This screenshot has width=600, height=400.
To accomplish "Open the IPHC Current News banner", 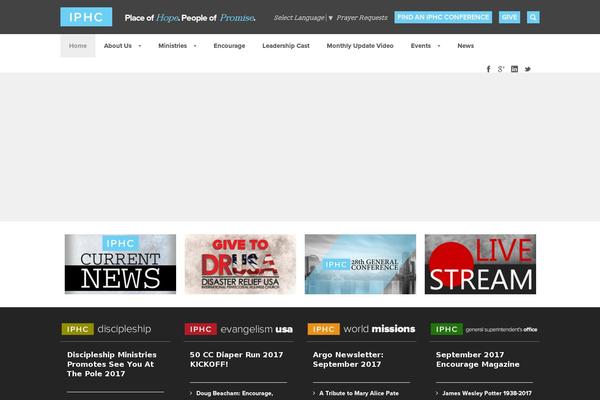I will 120,264.
